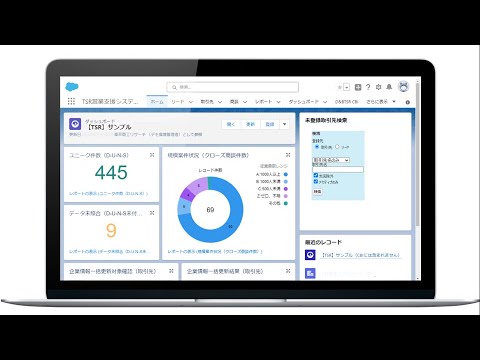This screenshot has height=360, width=480.
Task: Toggle the second checkbox in search panel
Action: point(316,182)
